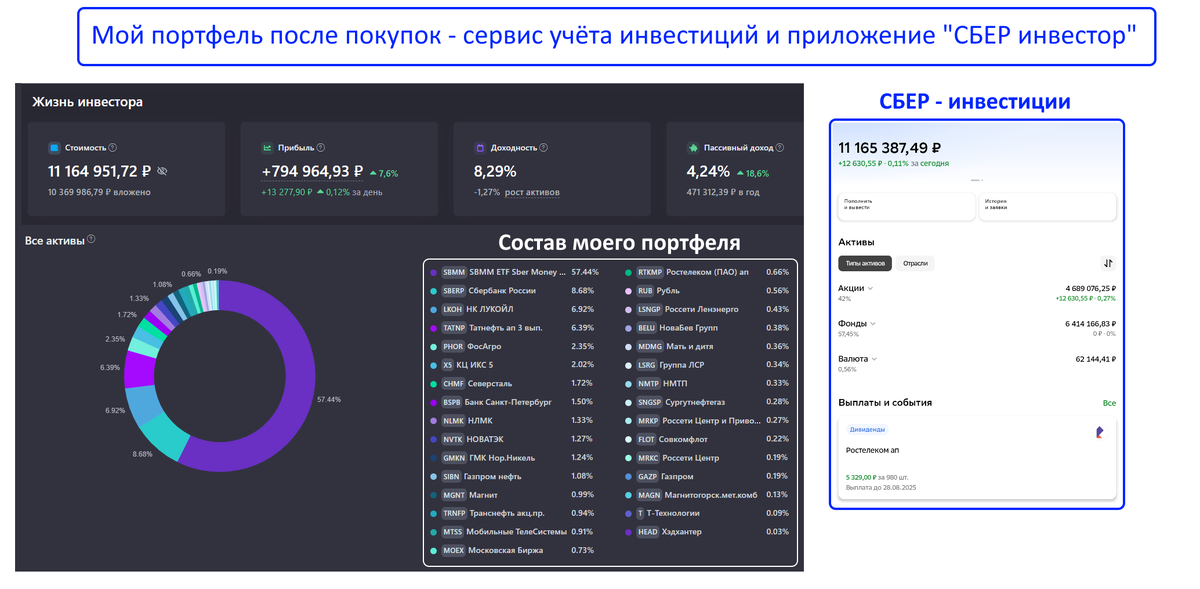Click the Сбербанк России row

point(513,291)
